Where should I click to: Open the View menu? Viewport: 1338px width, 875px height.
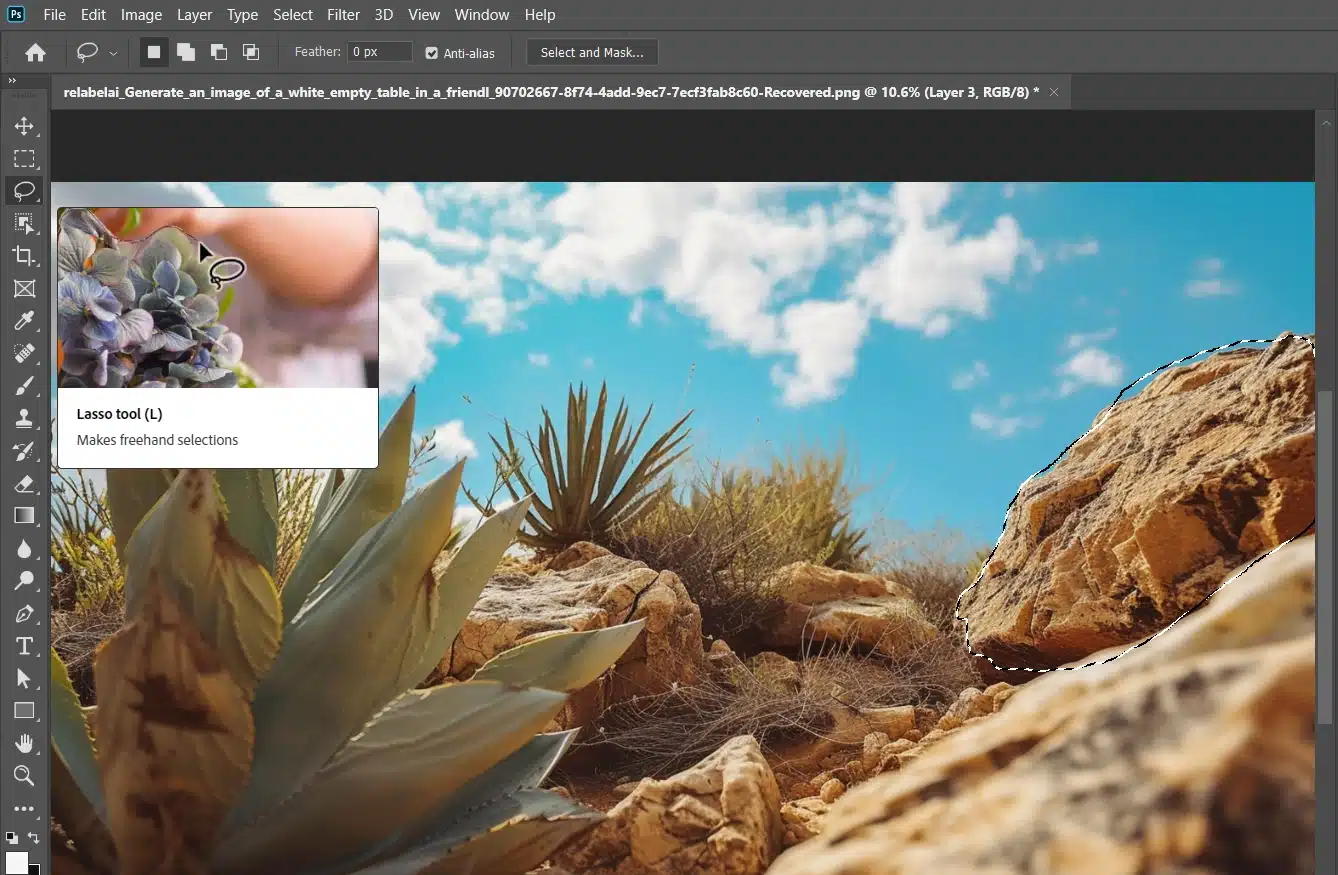coord(424,15)
